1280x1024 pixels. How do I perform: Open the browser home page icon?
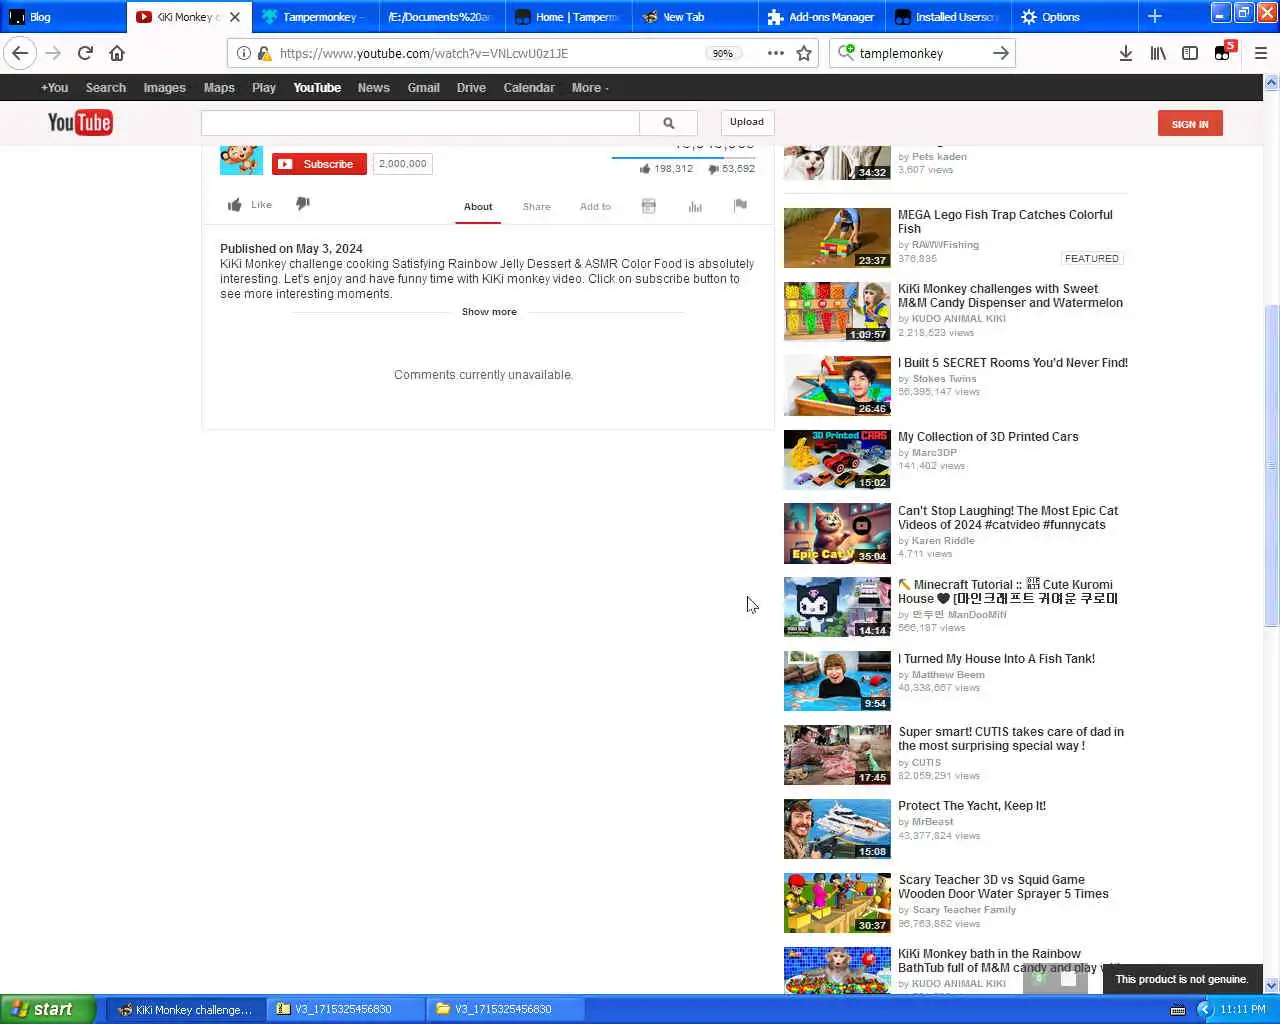click(117, 53)
